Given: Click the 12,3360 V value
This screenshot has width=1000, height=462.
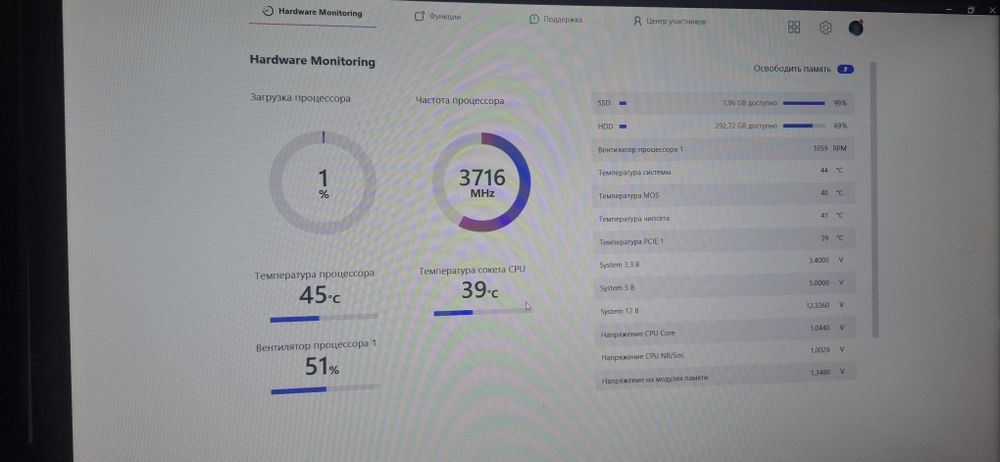Looking at the screenshot, I should coord(825,306).
